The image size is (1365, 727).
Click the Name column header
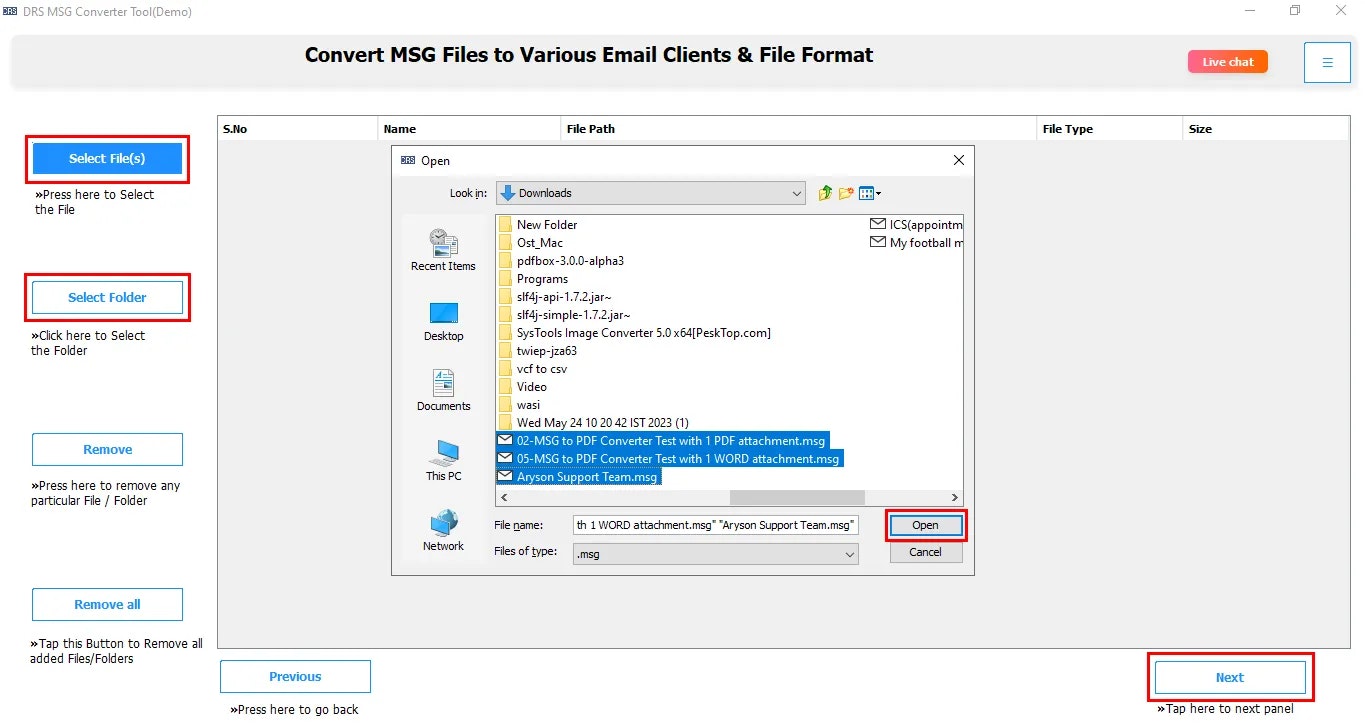(470, 129)
